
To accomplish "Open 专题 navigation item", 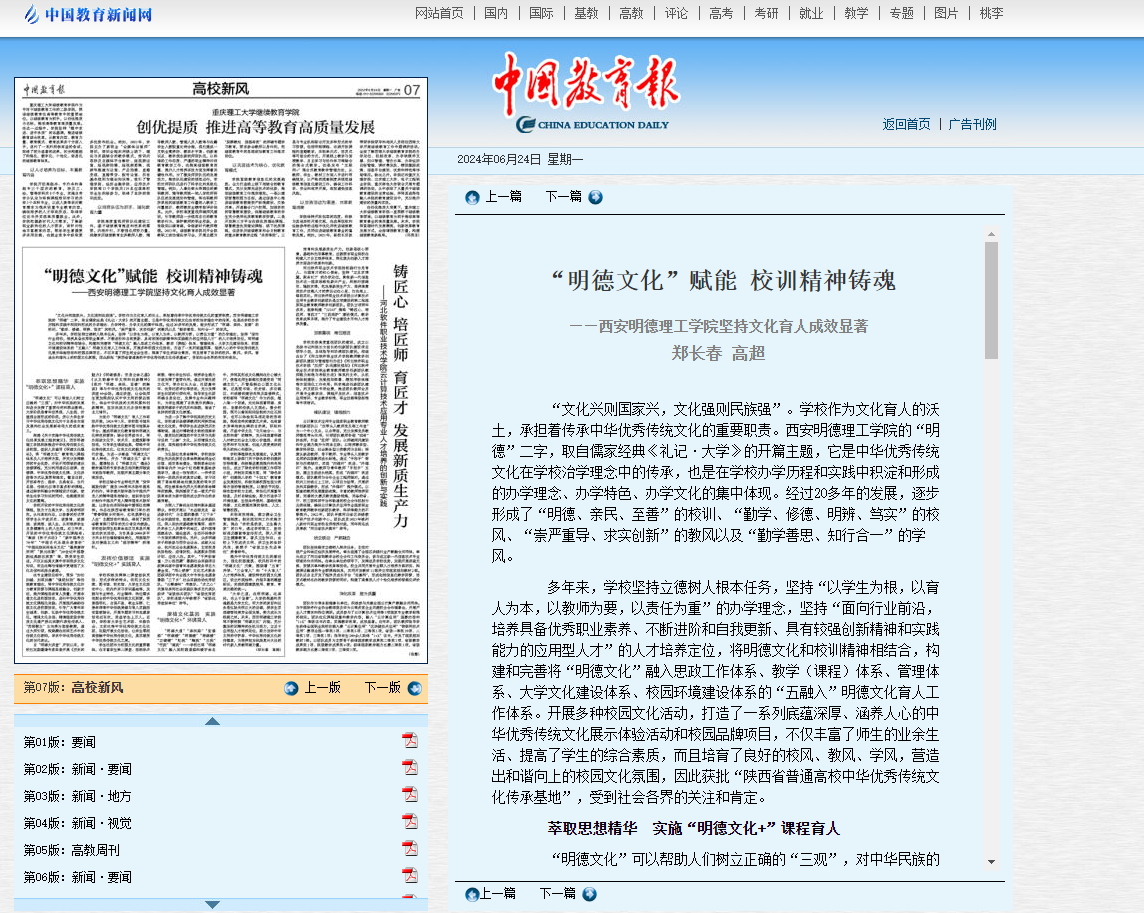I will [x=902, y=13].
